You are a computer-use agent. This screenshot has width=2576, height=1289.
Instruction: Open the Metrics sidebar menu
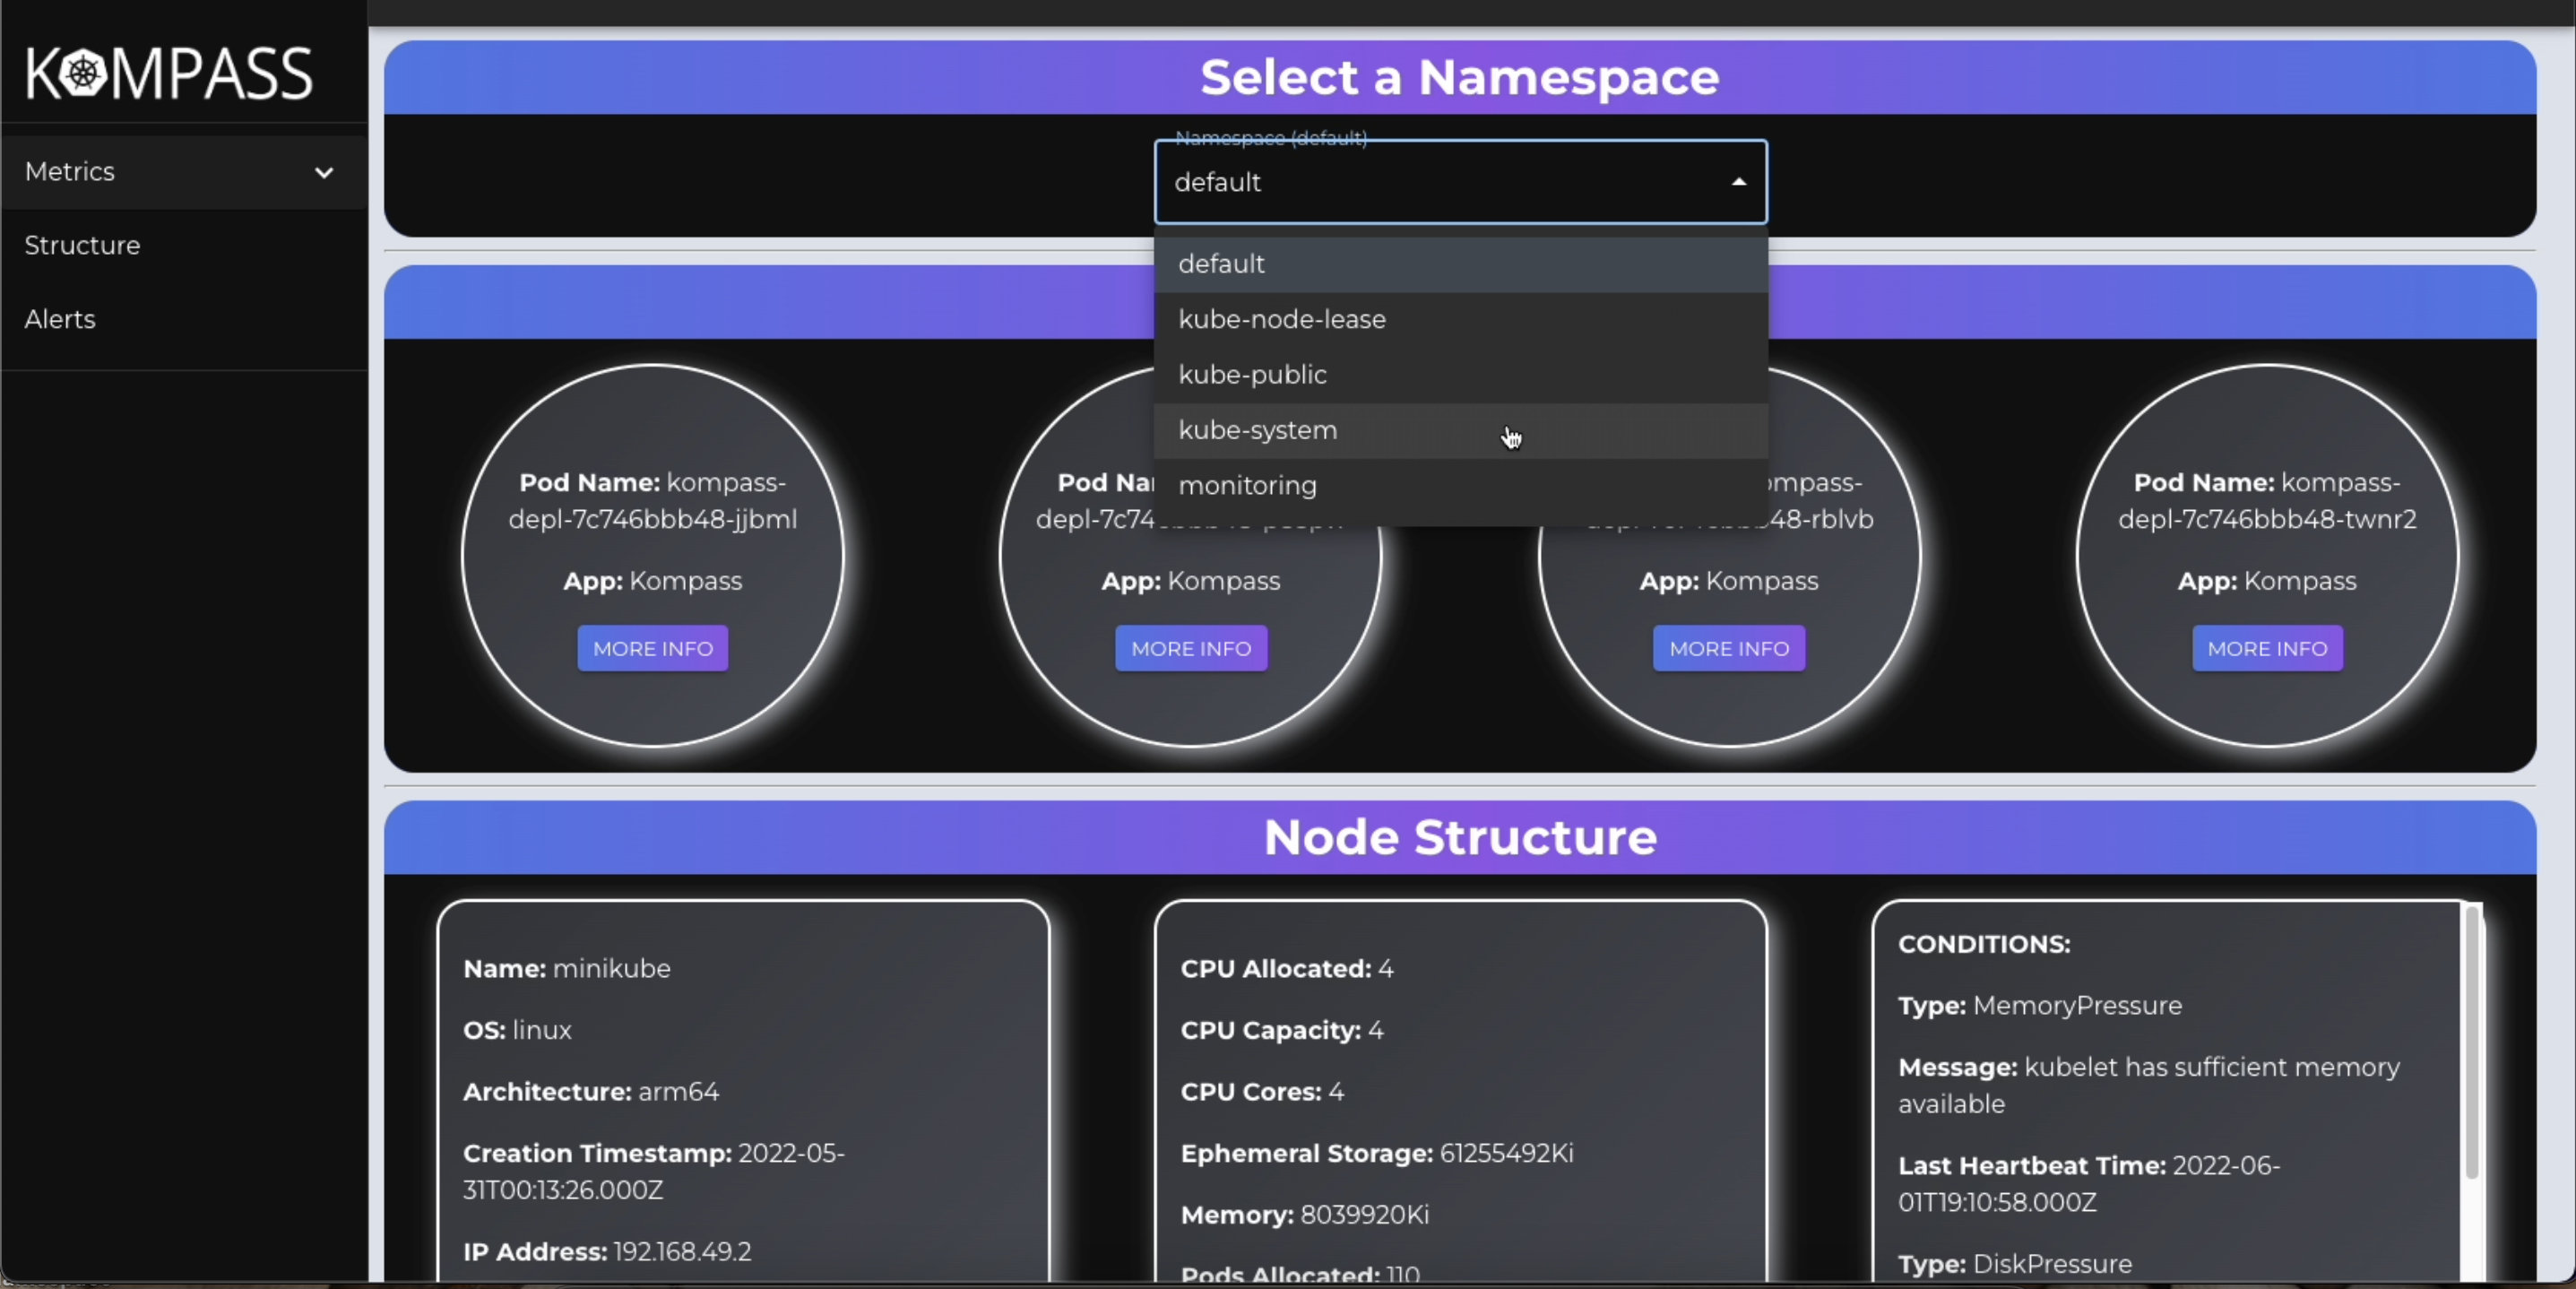(x=184, y=172)
